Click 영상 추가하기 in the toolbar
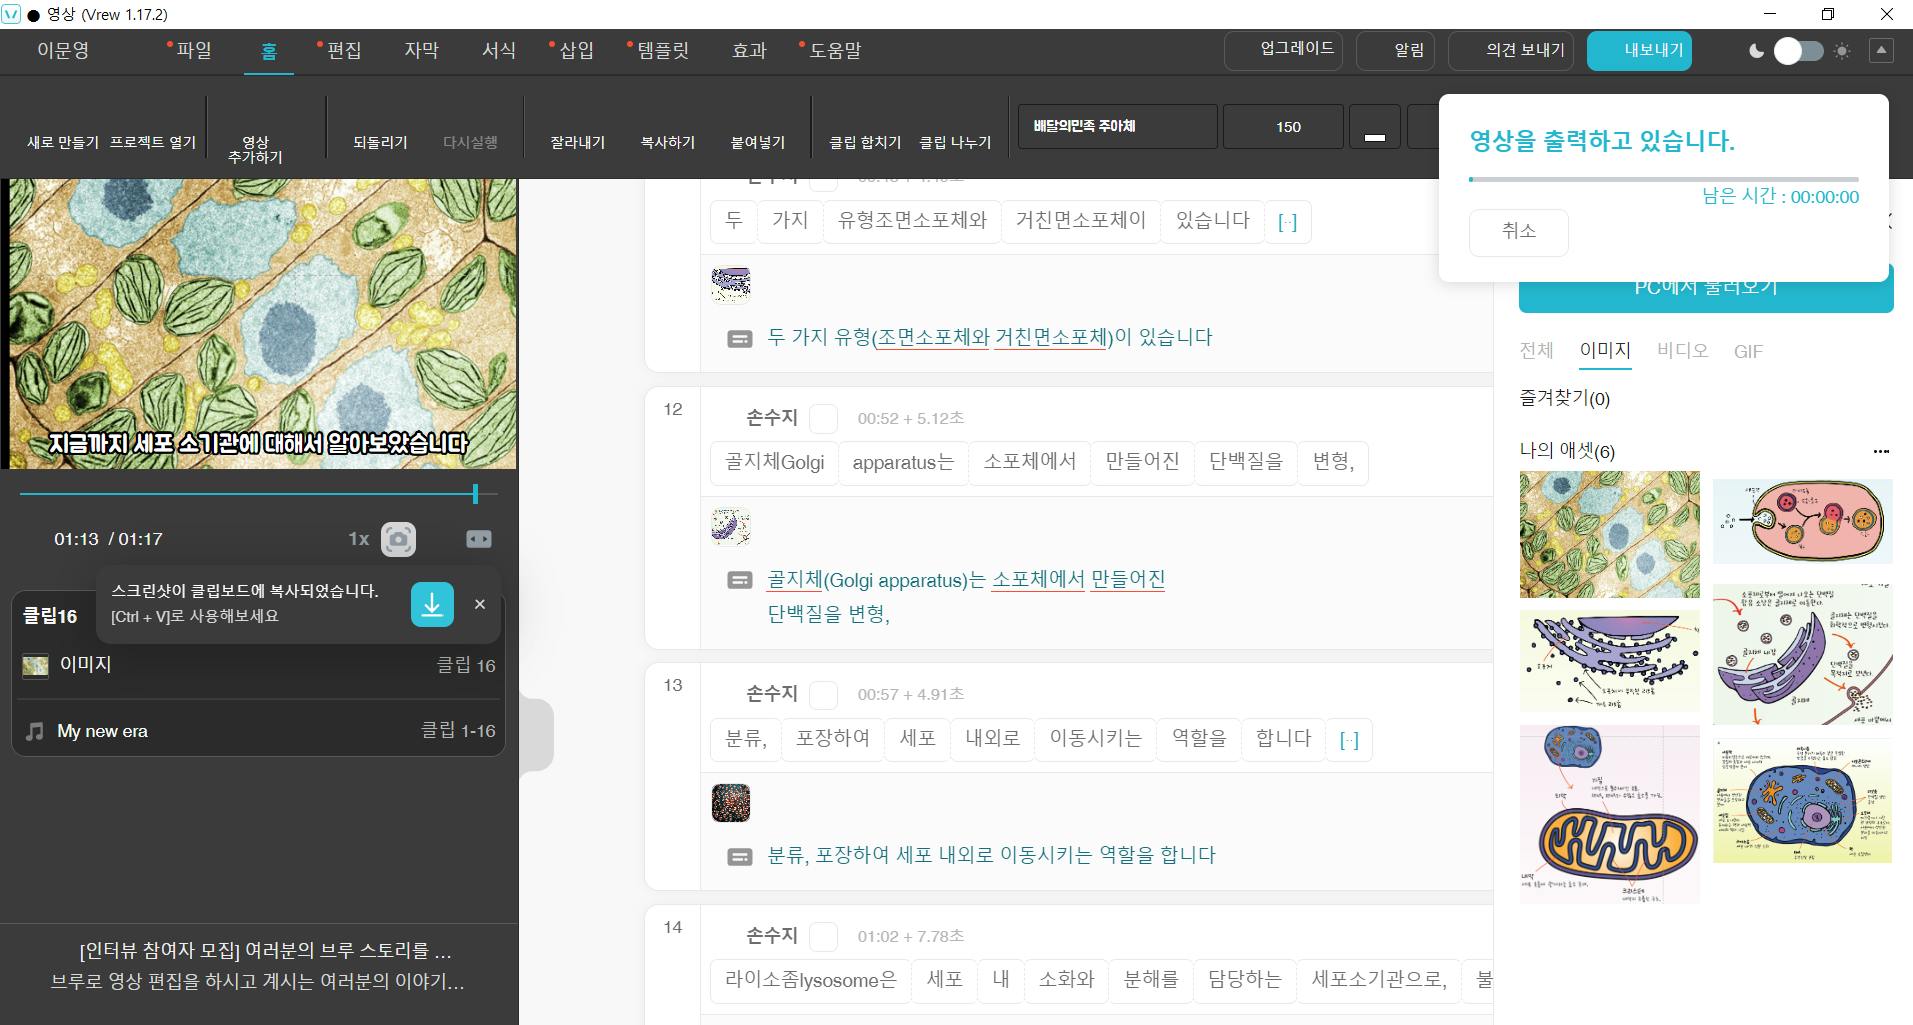This screenshot has height=1025, width=1913. 255,149
